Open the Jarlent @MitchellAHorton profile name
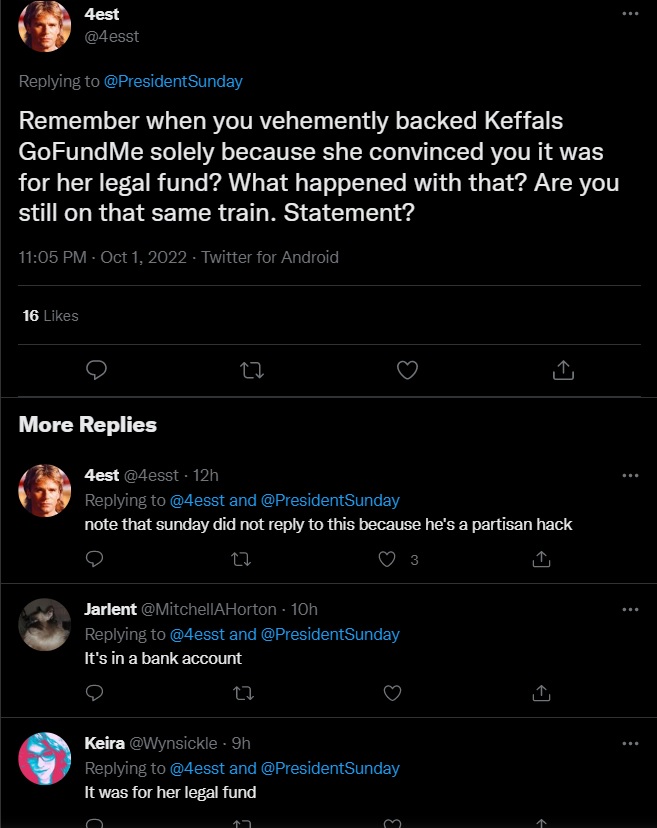The height and width of the screenshot is (828, 657). [112, 609]
